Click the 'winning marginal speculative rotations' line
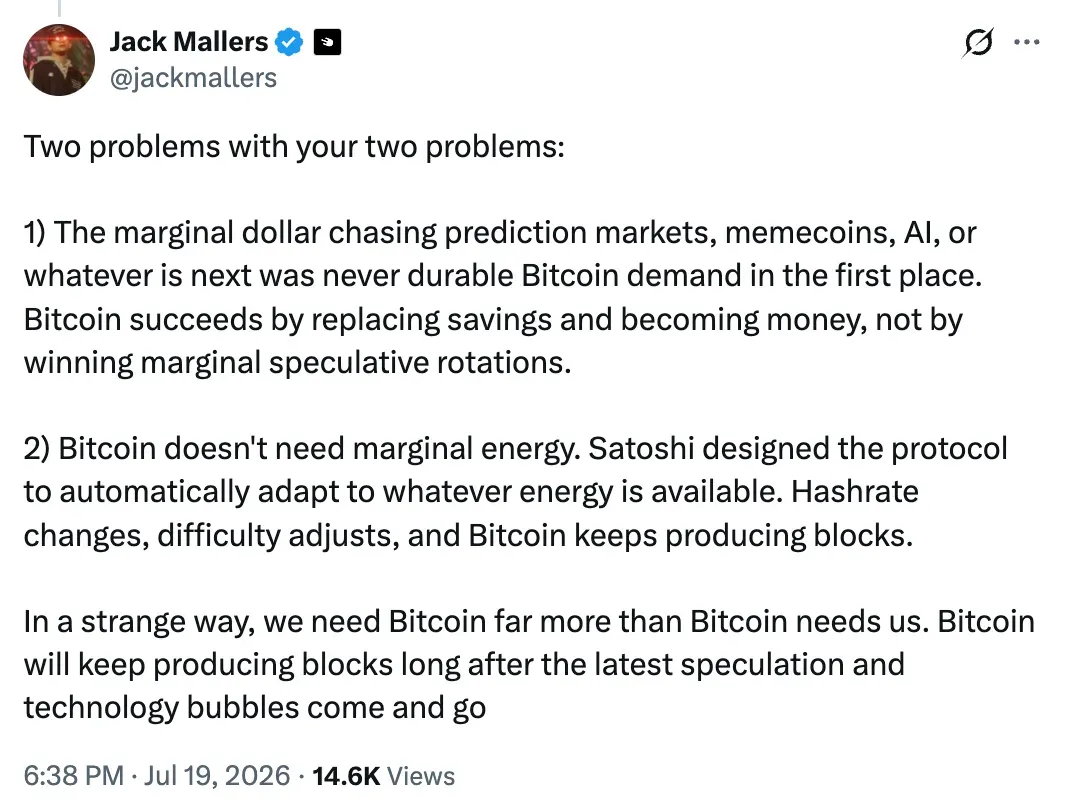The width and height of the screenshot is (1068, 808). pyautogui.click(x=298, y=362)
